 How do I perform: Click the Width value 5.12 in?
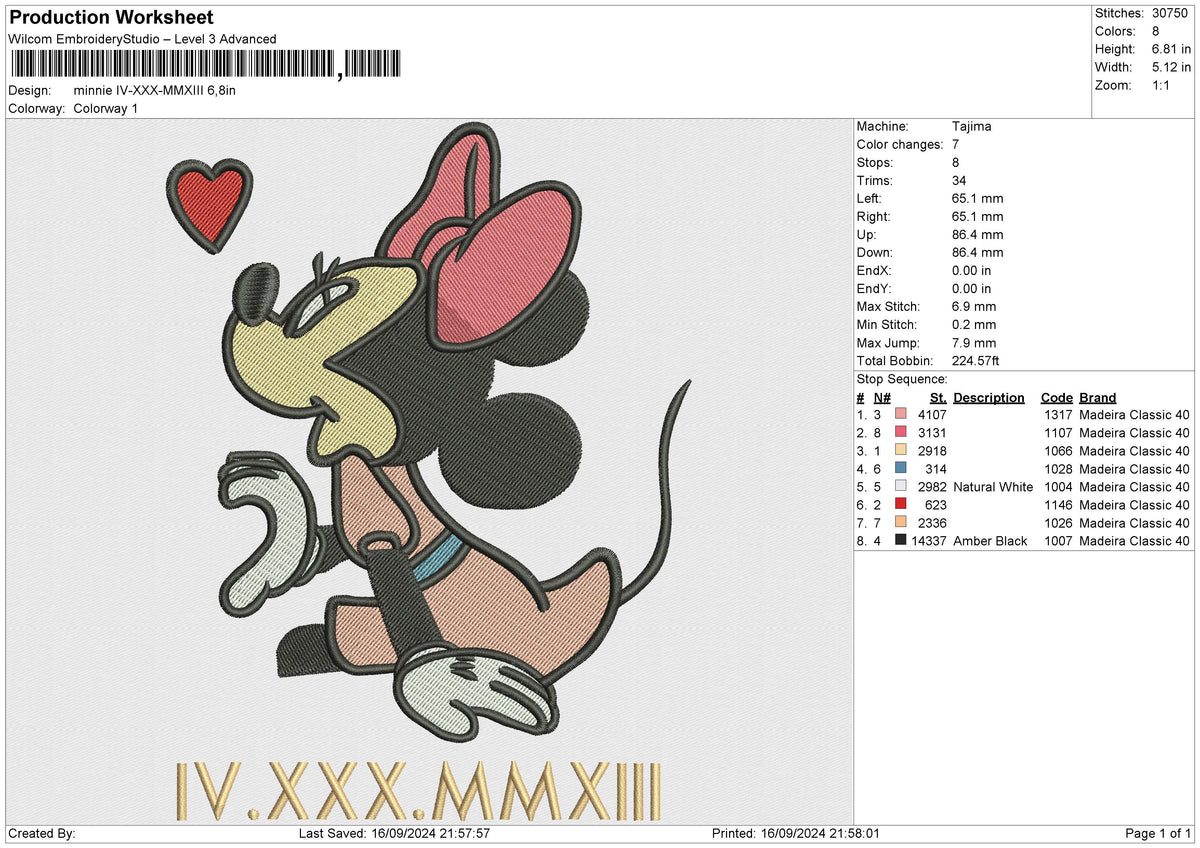[1171, 67]
